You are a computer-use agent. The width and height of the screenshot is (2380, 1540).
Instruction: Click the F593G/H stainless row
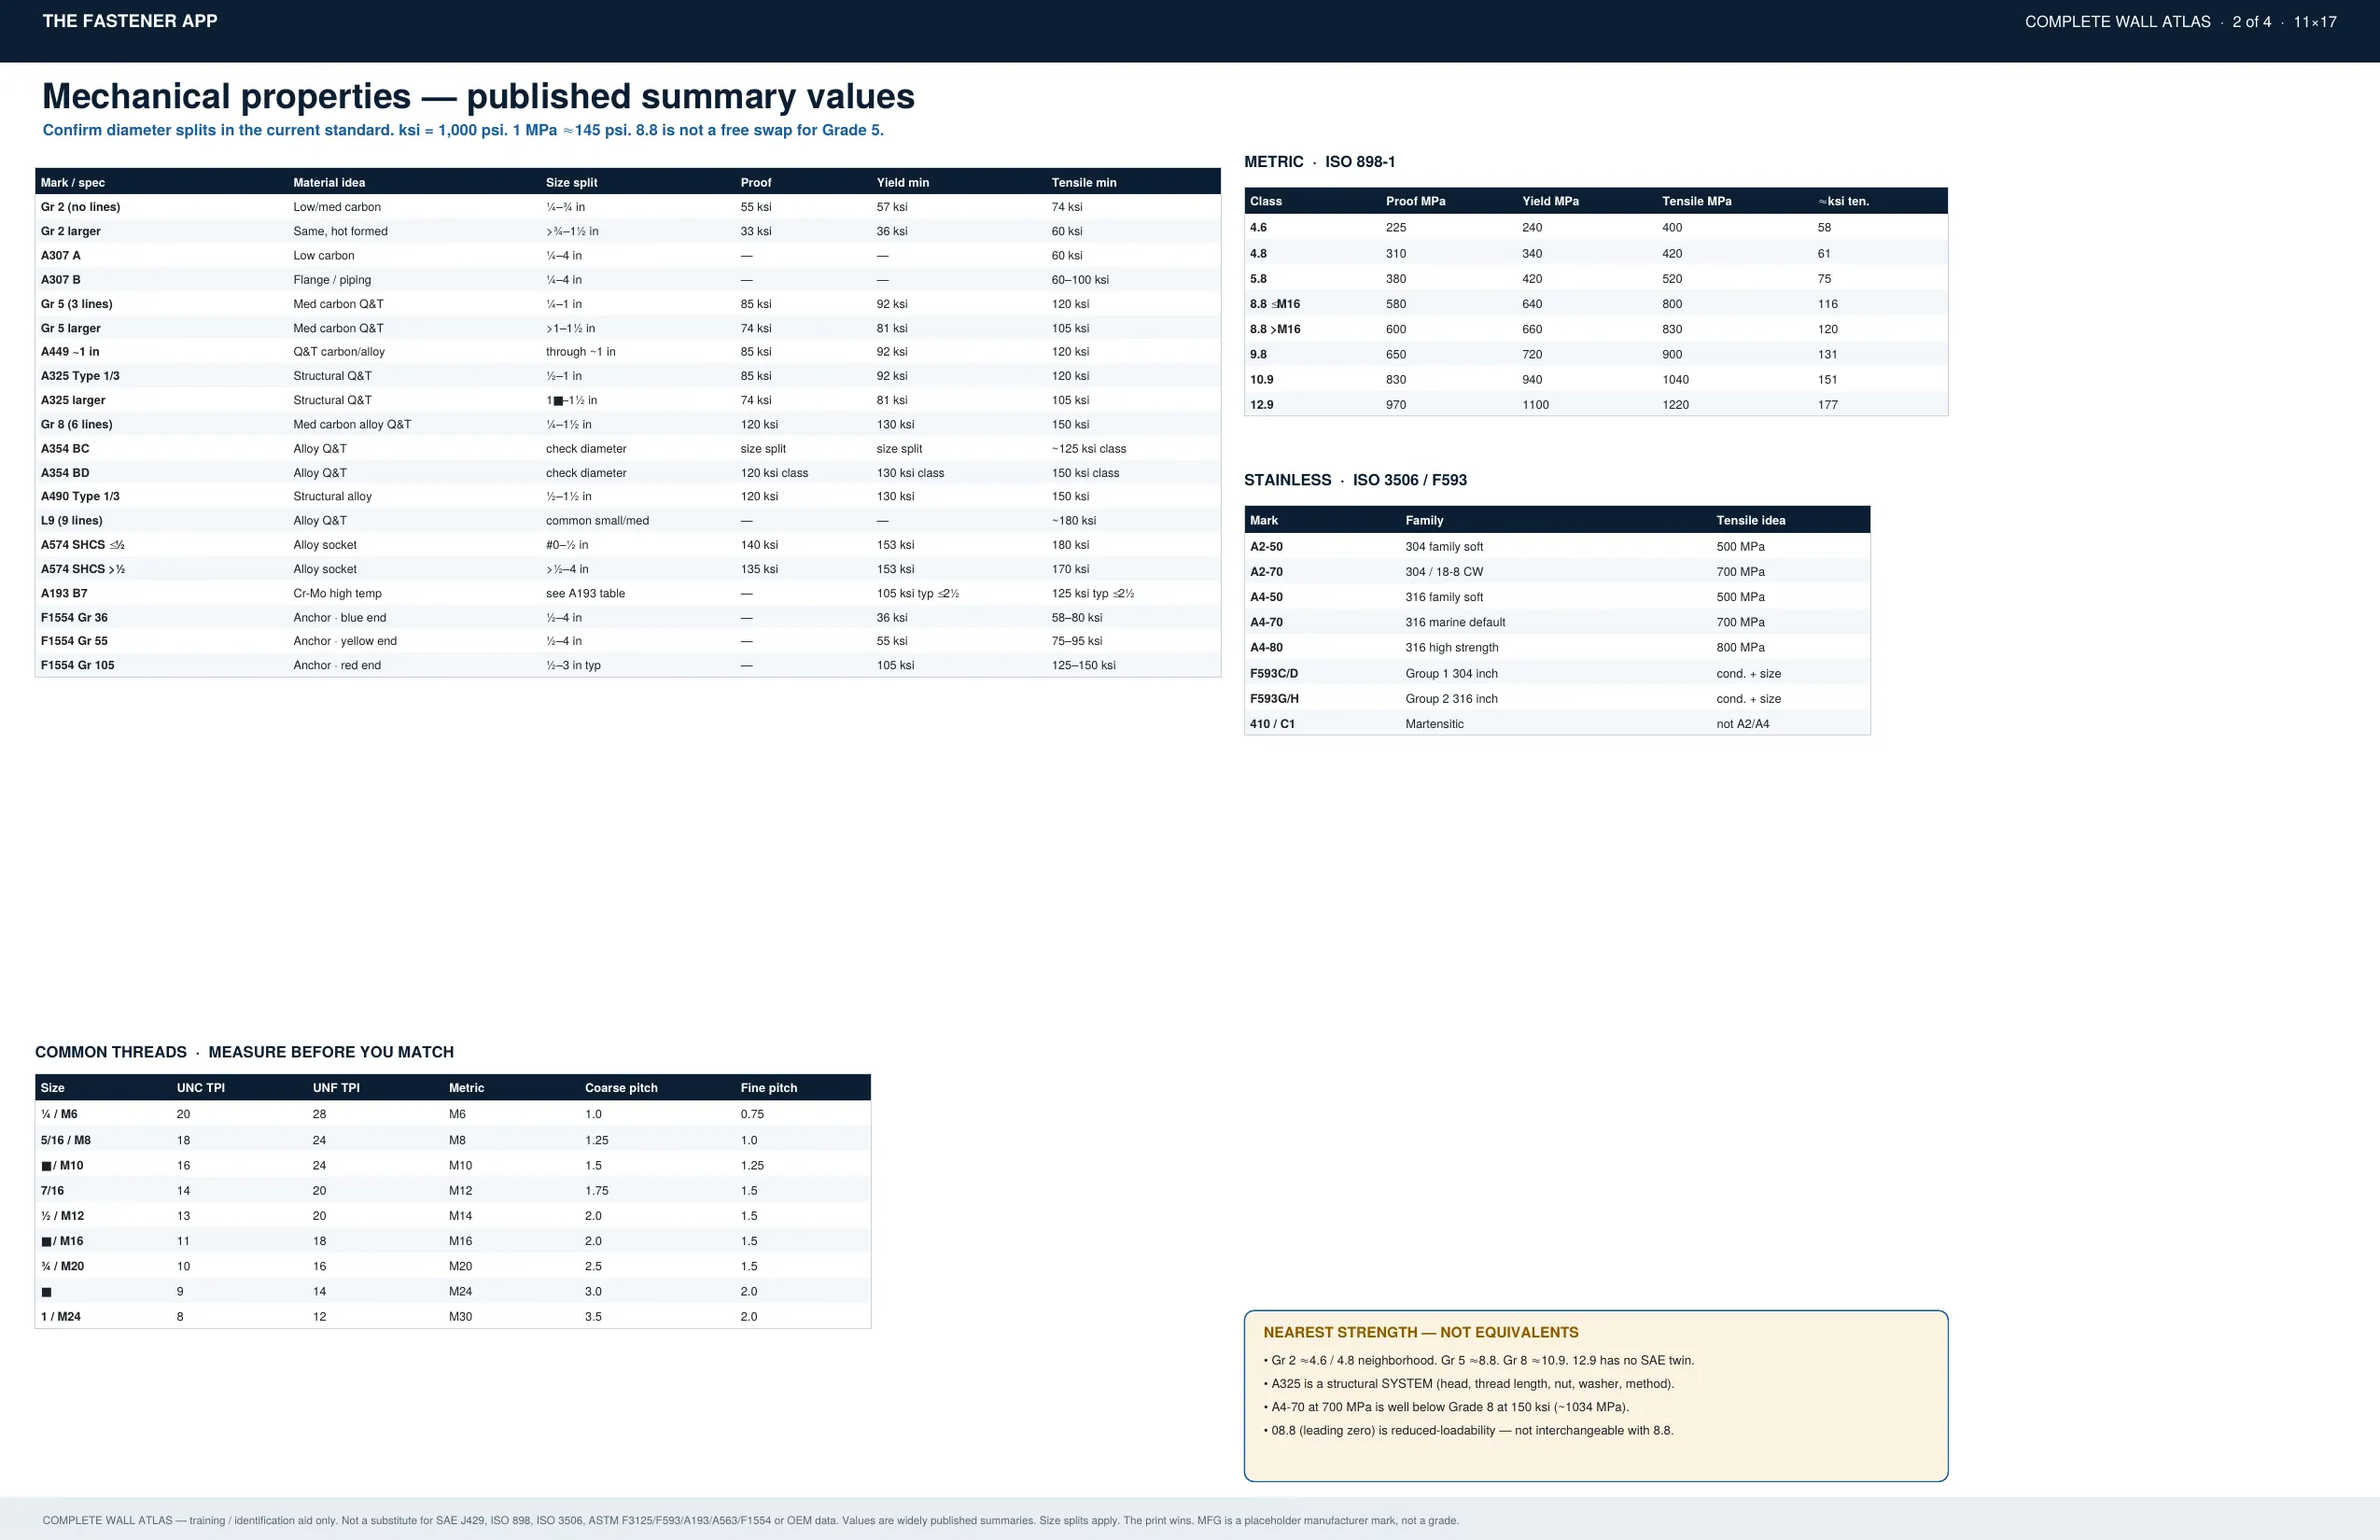click(x=1557, y=699)
